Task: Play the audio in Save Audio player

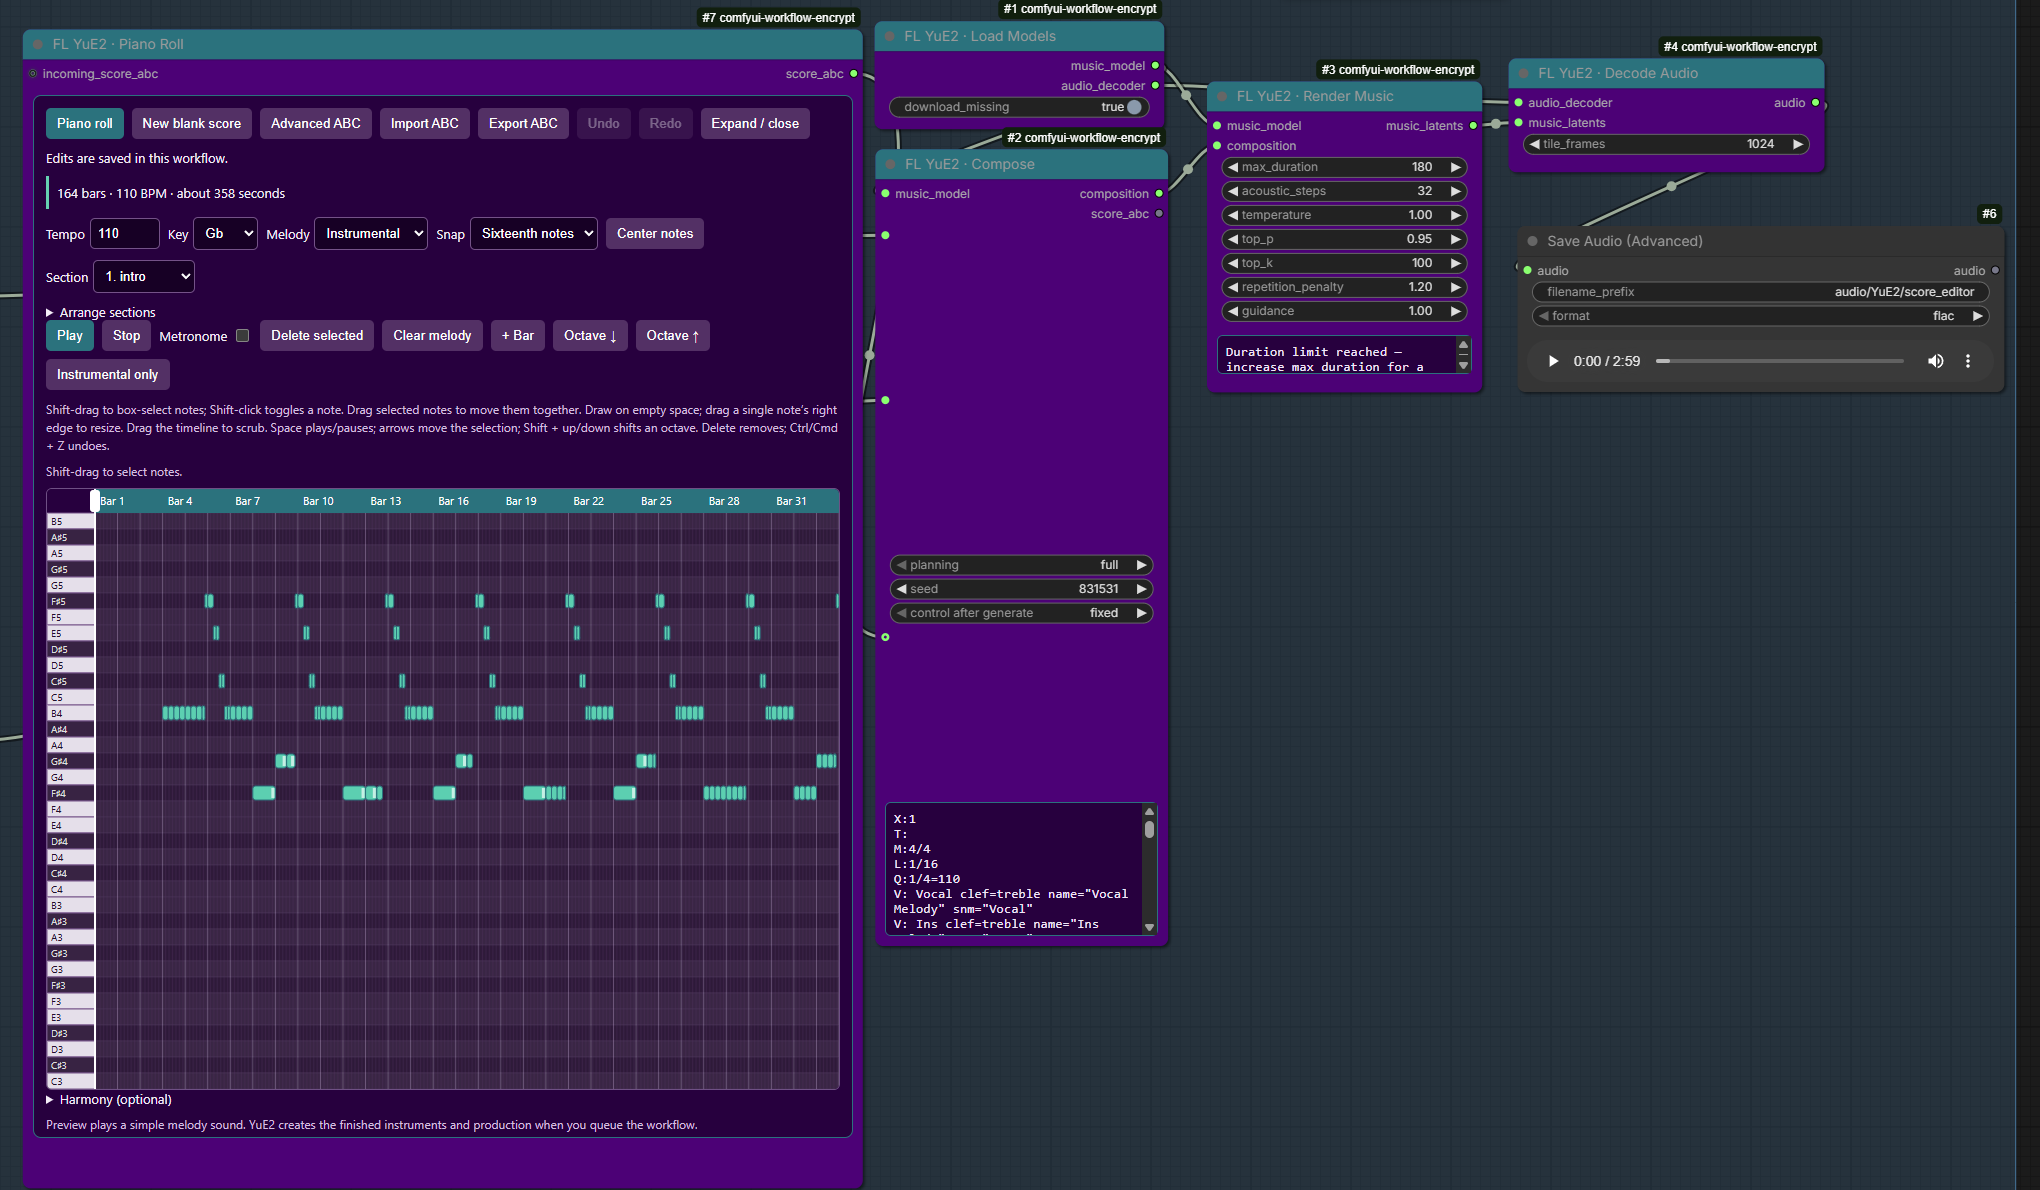Action: click(1553, 361)
